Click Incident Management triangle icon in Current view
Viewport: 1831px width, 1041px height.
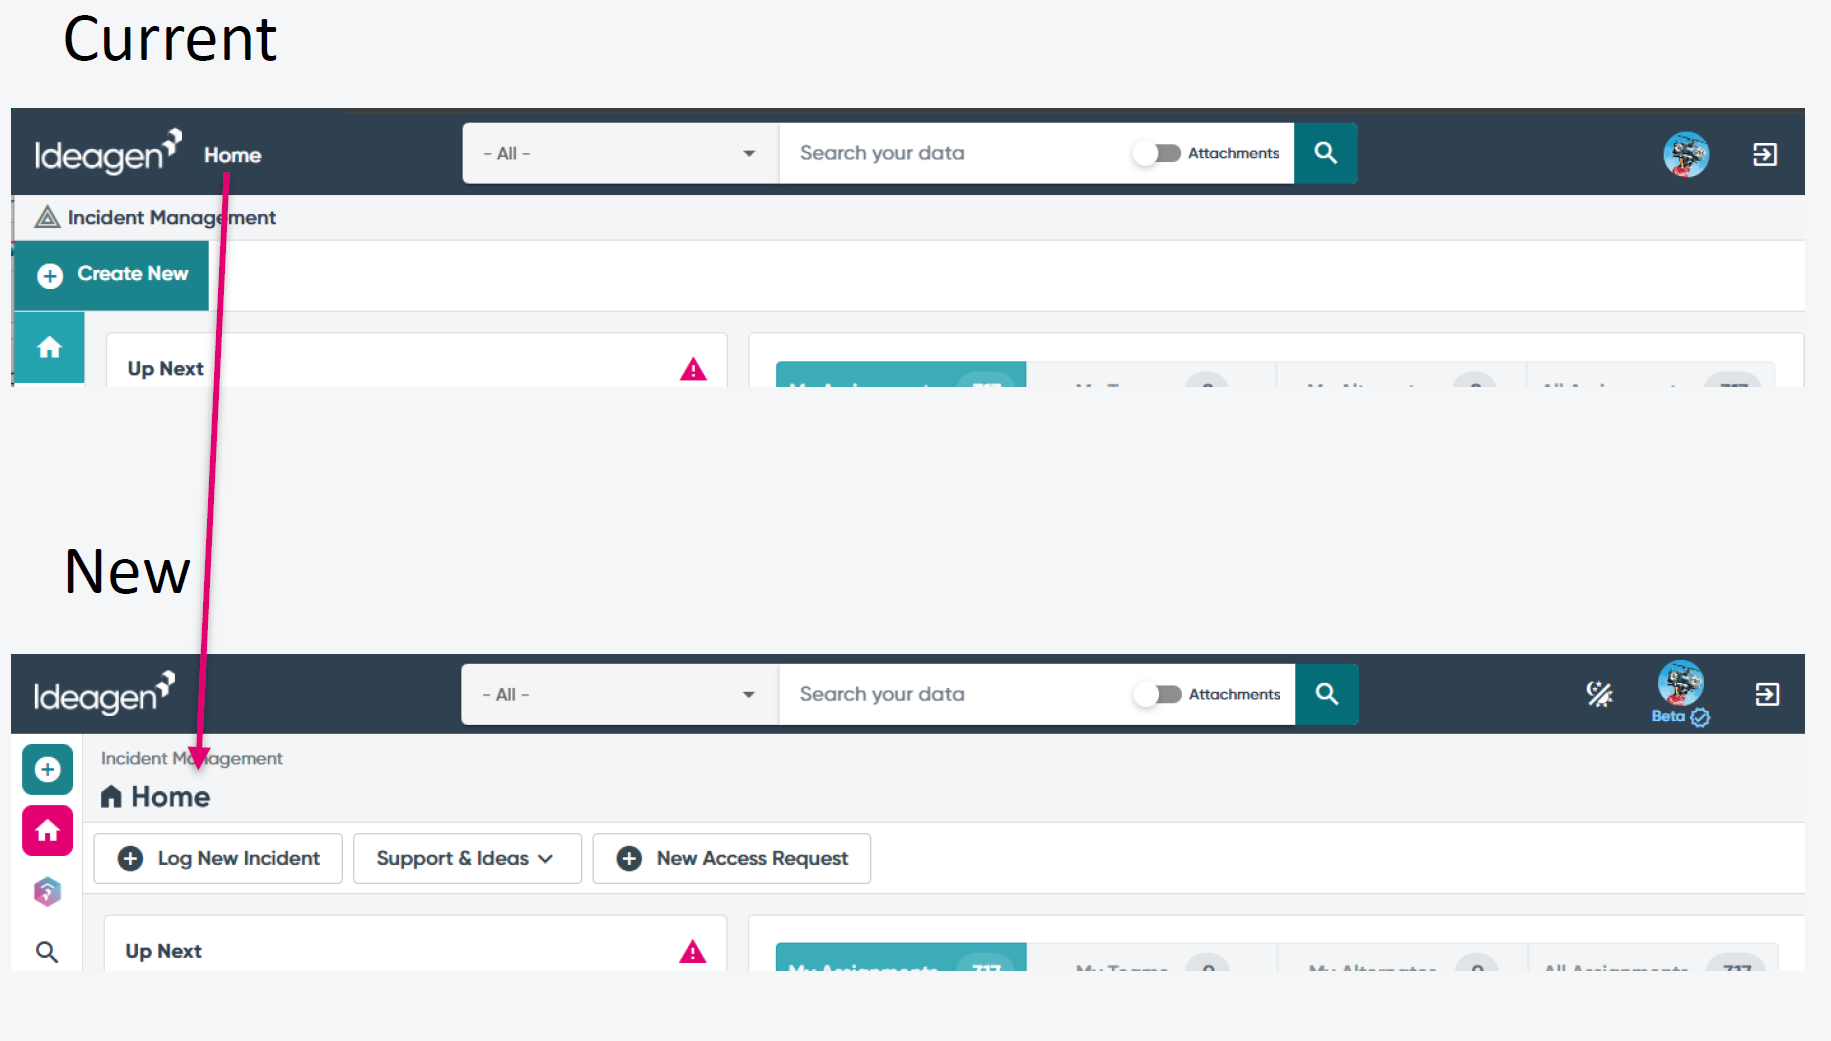(47, 217)
